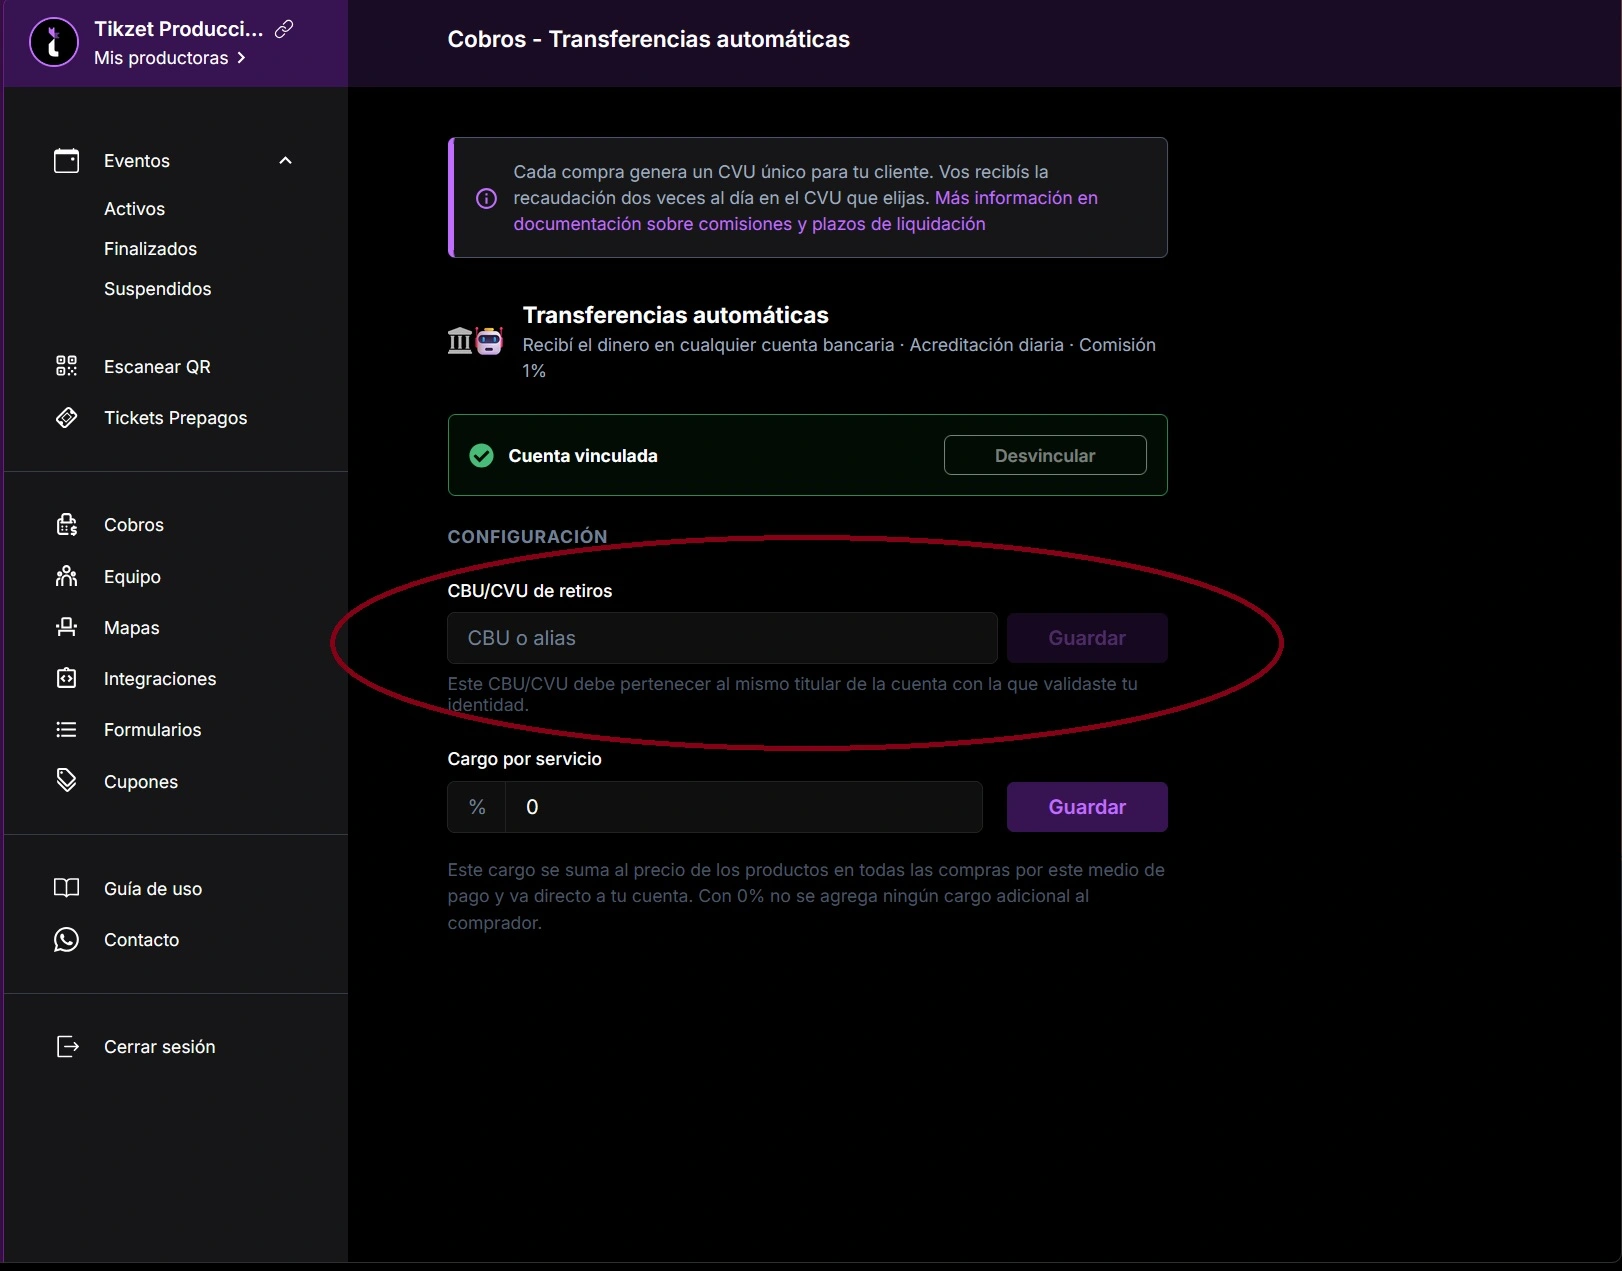The image size is (1622, 1271).
Task: Click the Eventos calendar icon
Action: pos(66,160)
